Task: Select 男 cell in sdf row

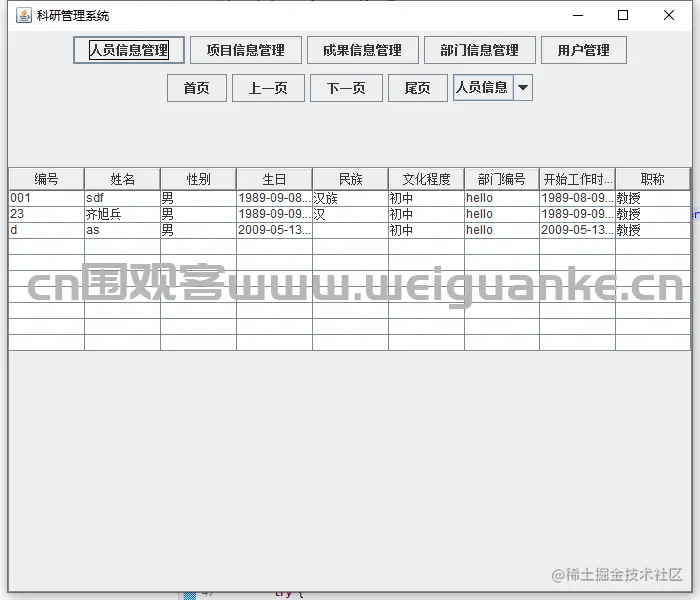Action: [198, 198]
